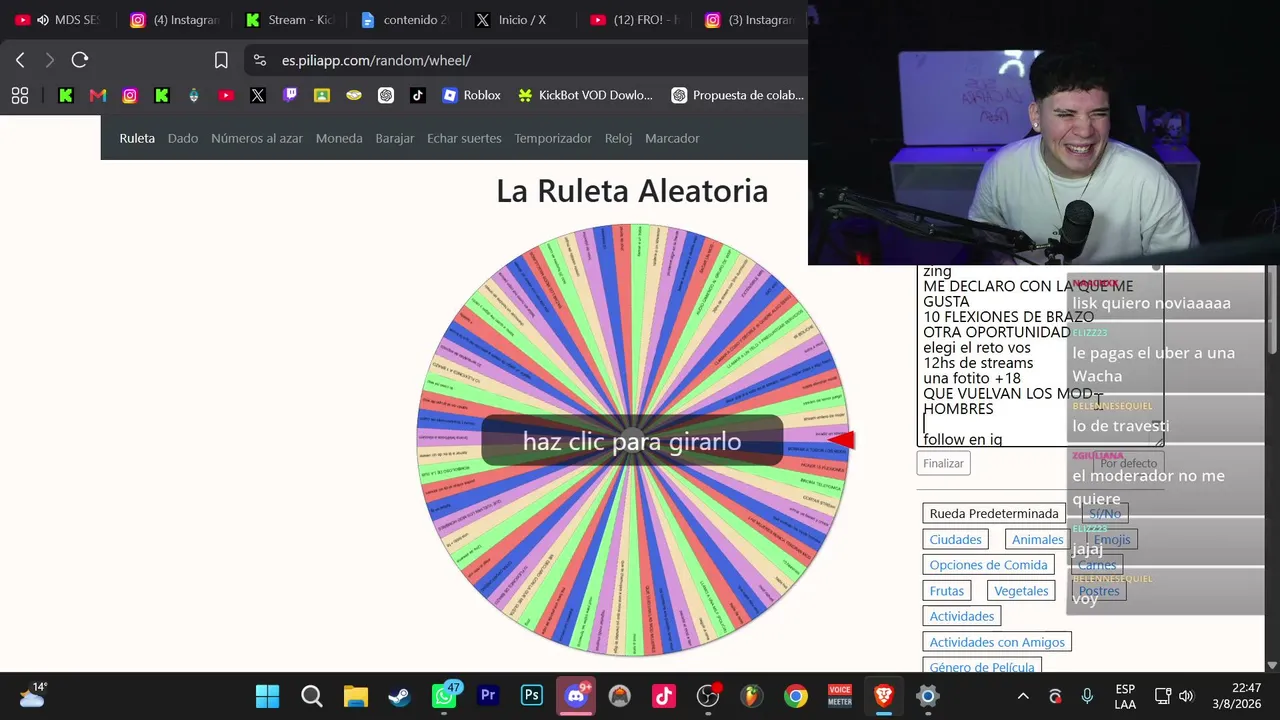The image size is (1280, 720).
Task: Open Windows taskbar search
Action: (312, 696)
